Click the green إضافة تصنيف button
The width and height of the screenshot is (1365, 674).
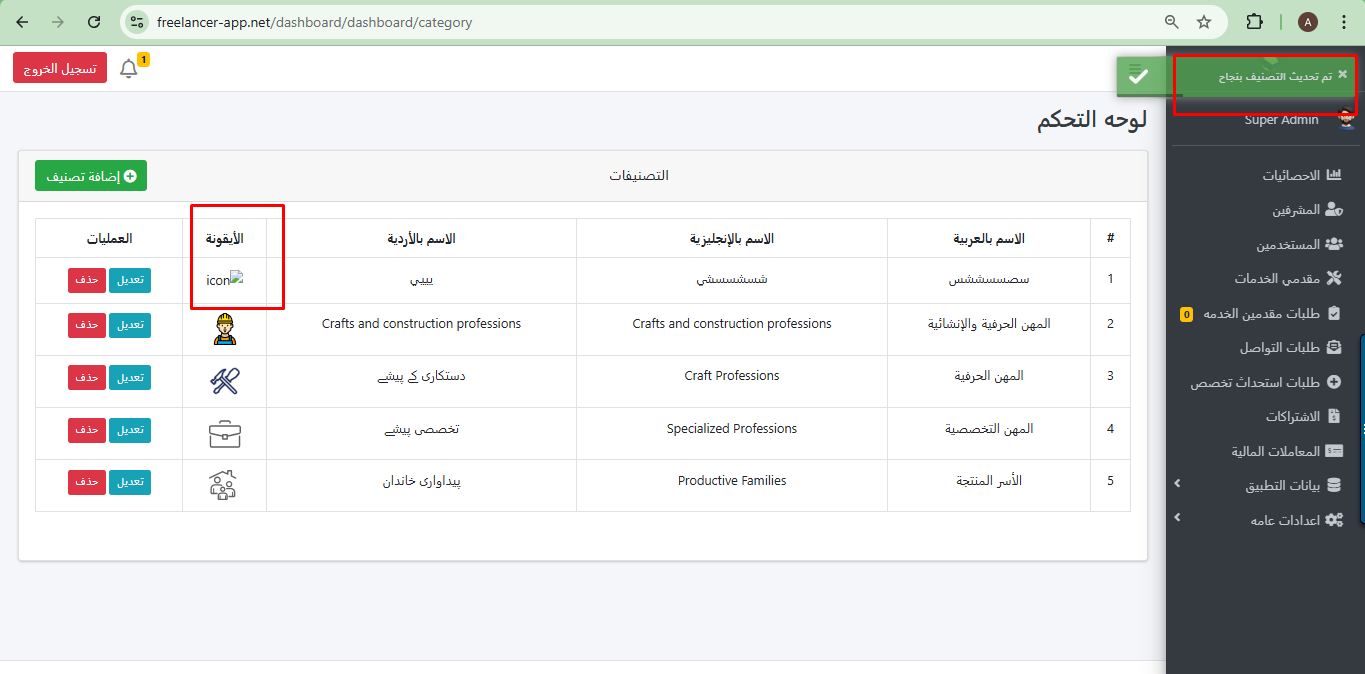click(x=91, y=176)
